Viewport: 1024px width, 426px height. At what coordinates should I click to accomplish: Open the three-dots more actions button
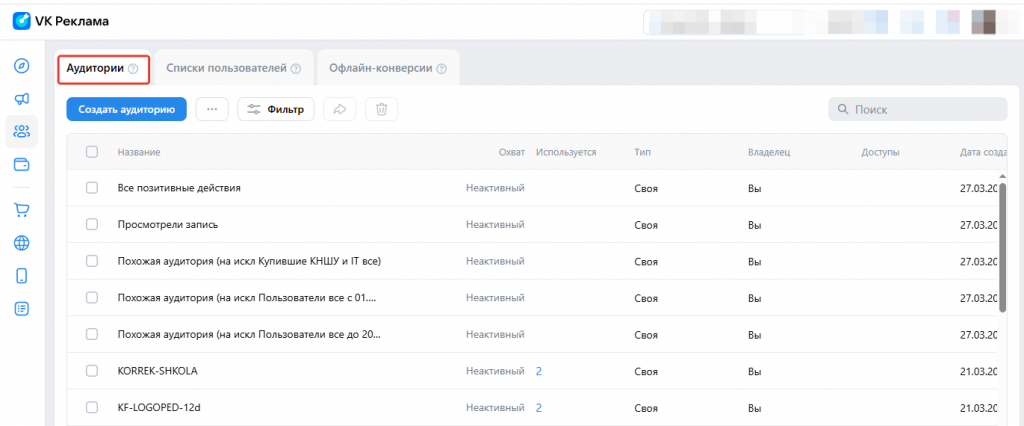(x=212, y=109)
